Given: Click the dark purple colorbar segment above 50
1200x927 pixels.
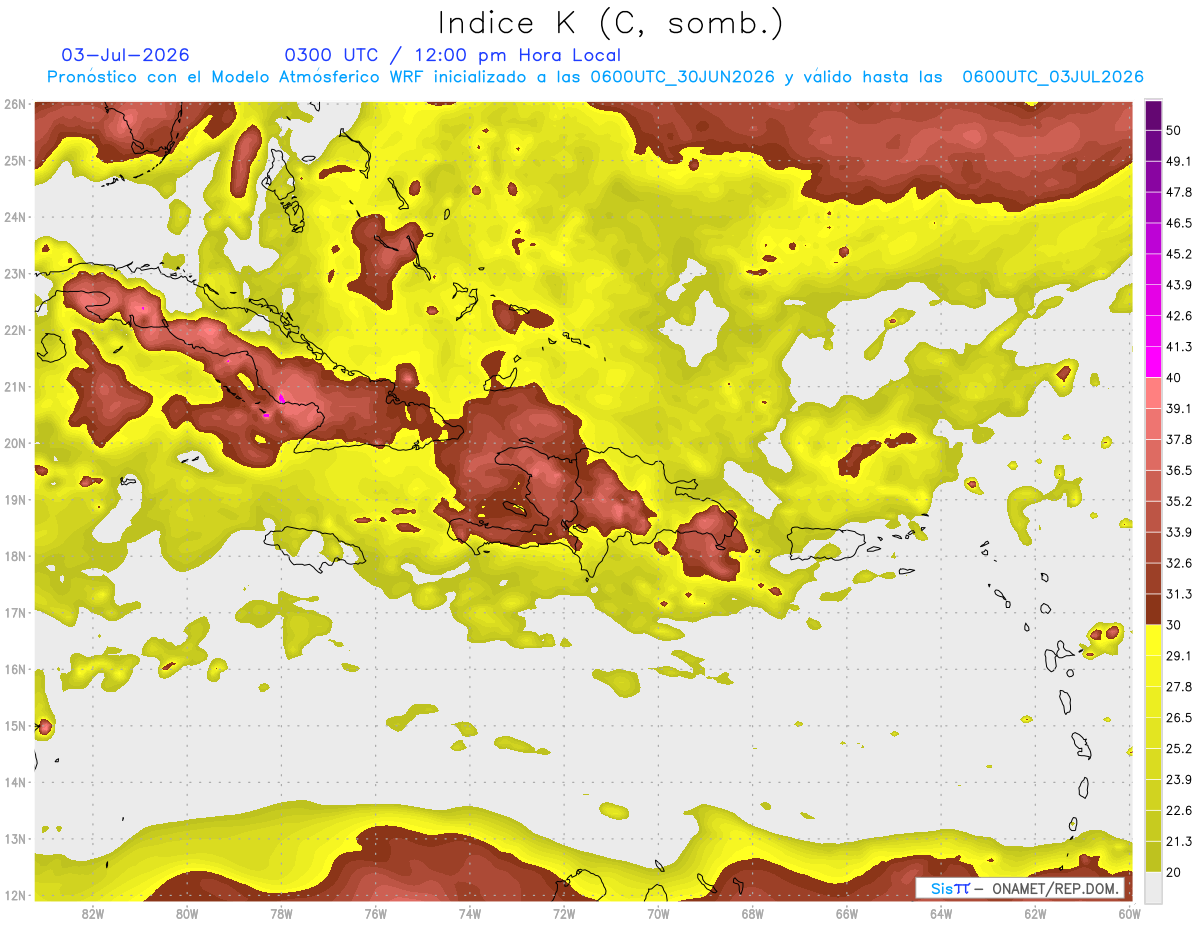Looking at the screenshot, I should pos(1154,116).
